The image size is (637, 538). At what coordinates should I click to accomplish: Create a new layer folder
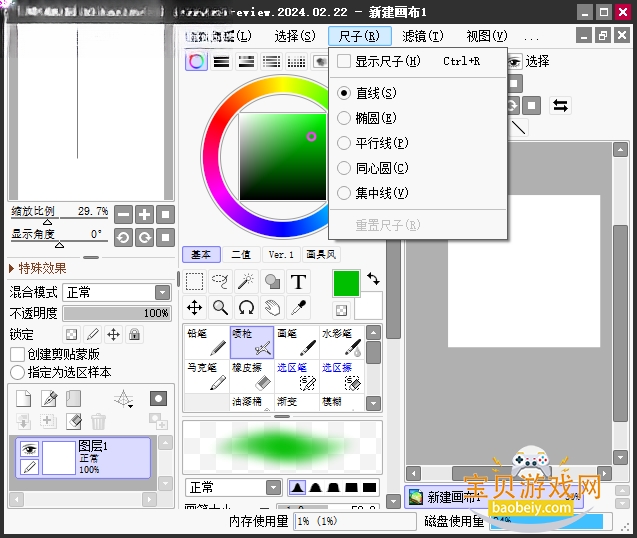[74, 399]
